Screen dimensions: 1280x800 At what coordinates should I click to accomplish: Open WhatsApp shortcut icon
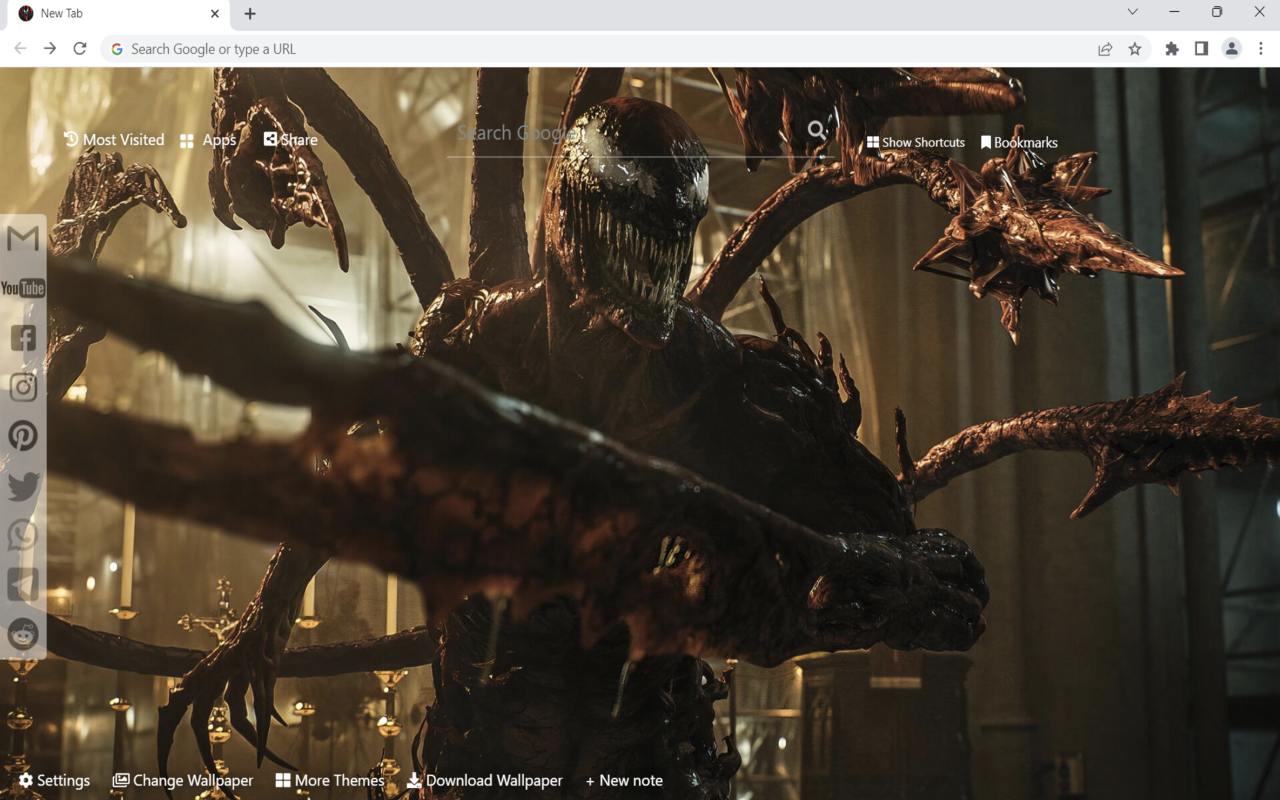point(23,535)
